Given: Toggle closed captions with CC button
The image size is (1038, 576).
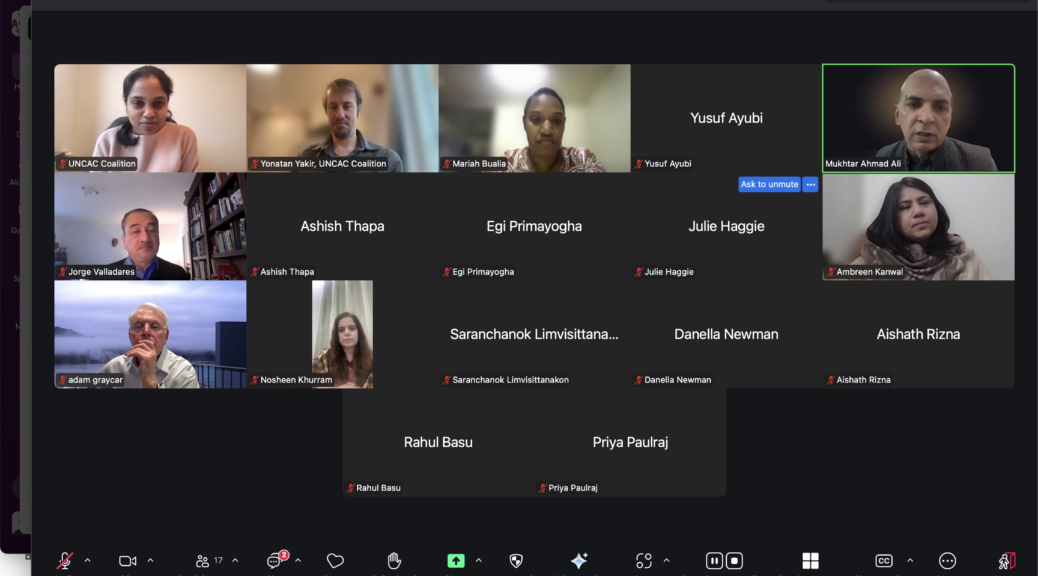Looking at the screenshot, I should coord(884,561).
